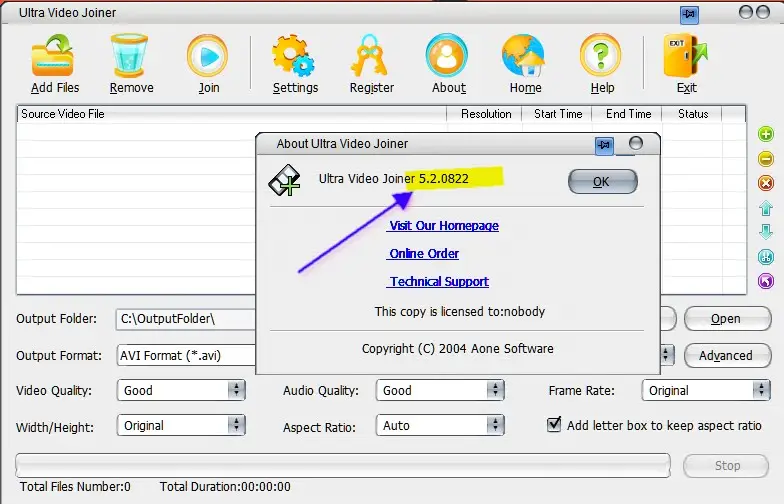Click the red X clear icon in sidebar
The width and height of the screenshot is (784, 504).
tap(766, 183)
